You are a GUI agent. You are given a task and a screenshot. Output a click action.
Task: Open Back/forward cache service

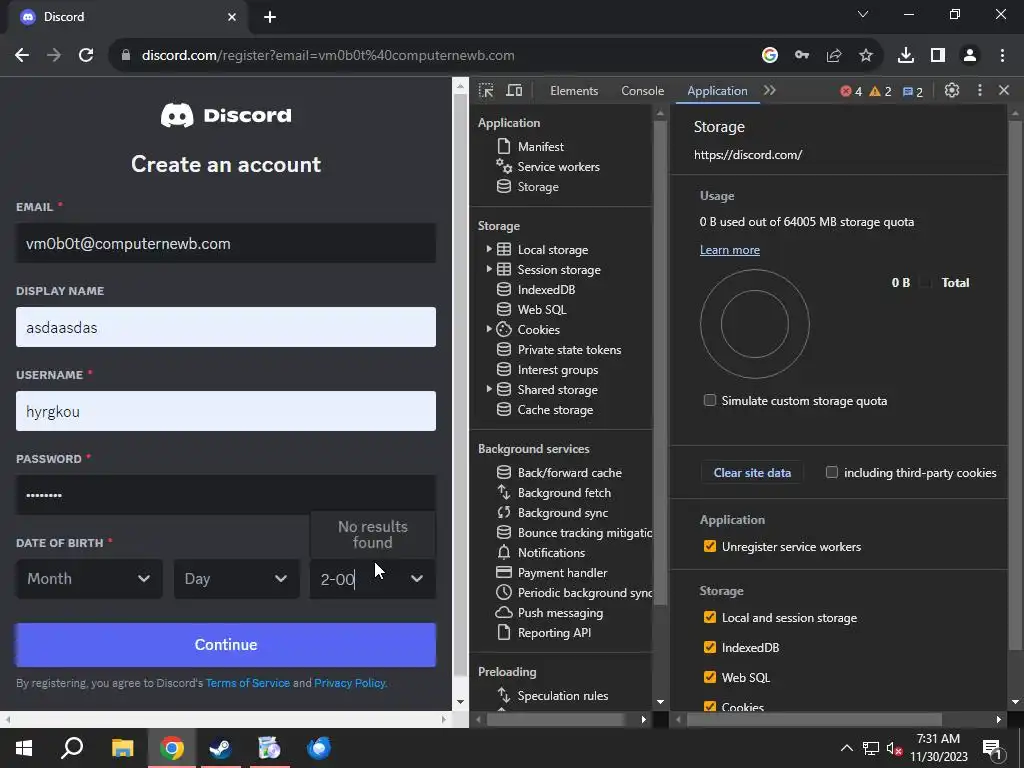coord(569,473)
